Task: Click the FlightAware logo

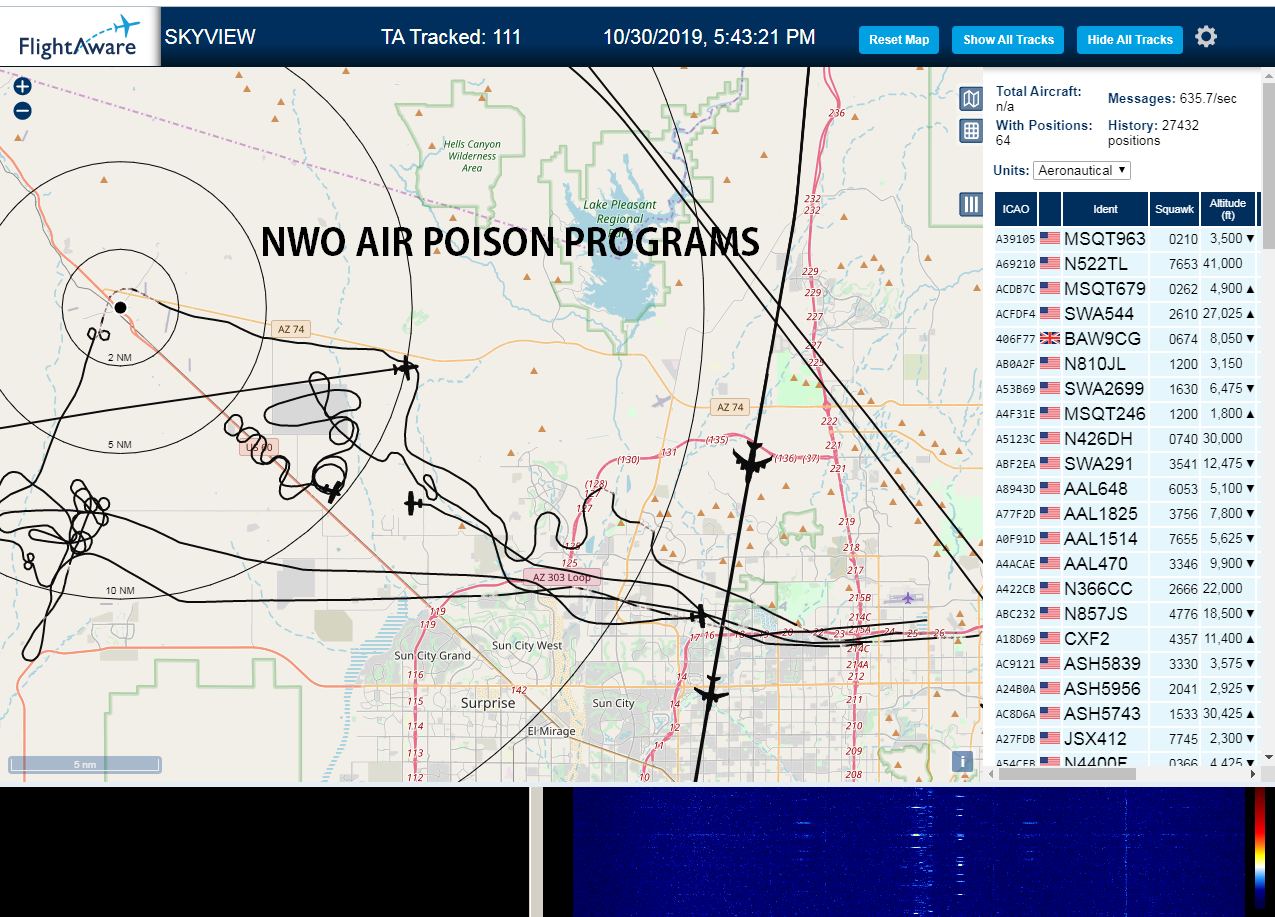Action: pos(79,37)
